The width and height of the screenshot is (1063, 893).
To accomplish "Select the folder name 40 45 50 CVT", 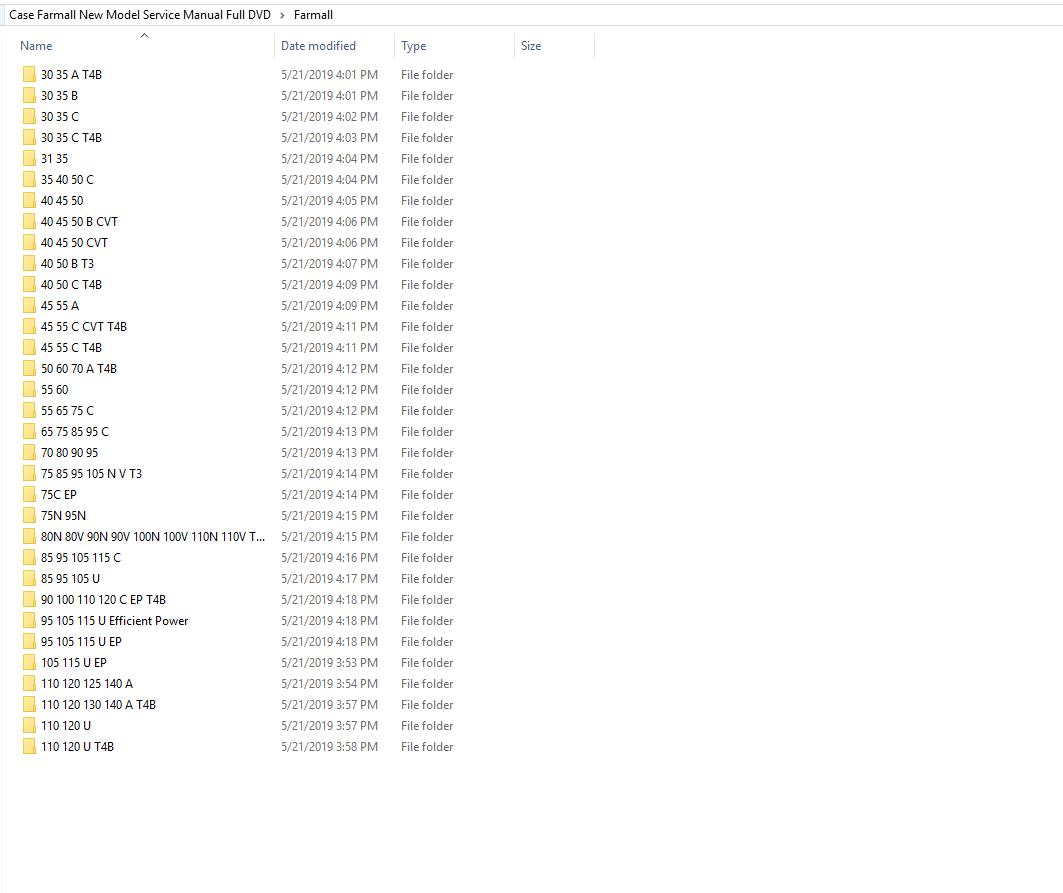I will pyautogui.click(x=74, y=243).
